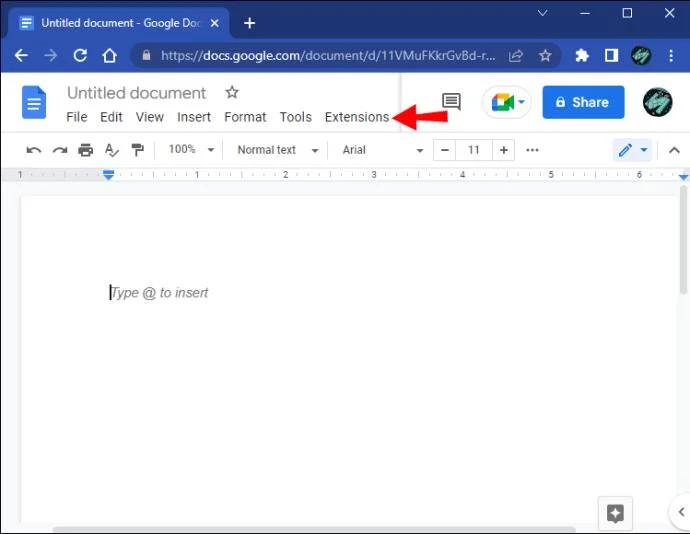Star the Untitled document
Viewport: 690px width, 534px height.
point(232,92)
